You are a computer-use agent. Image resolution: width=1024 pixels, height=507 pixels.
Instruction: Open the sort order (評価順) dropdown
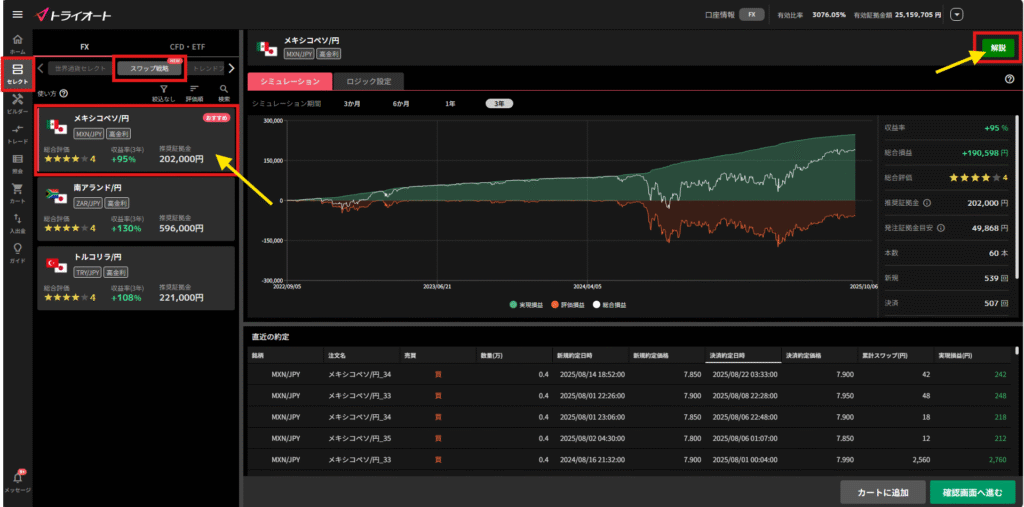(x=195, y=92)
